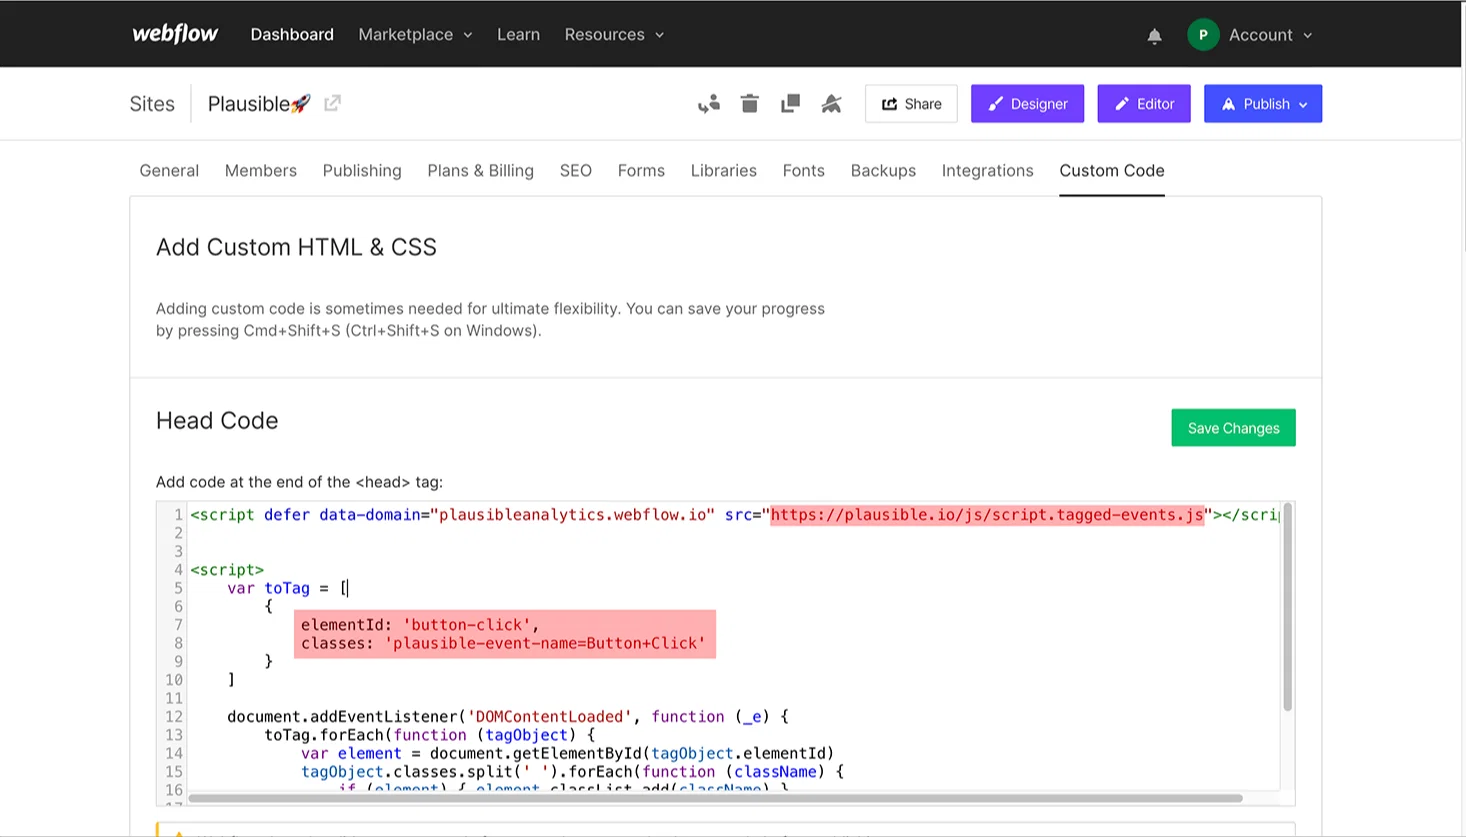Open the Designer
The width and height of the screenshot is (1466, 837).
click(1027, 104)
